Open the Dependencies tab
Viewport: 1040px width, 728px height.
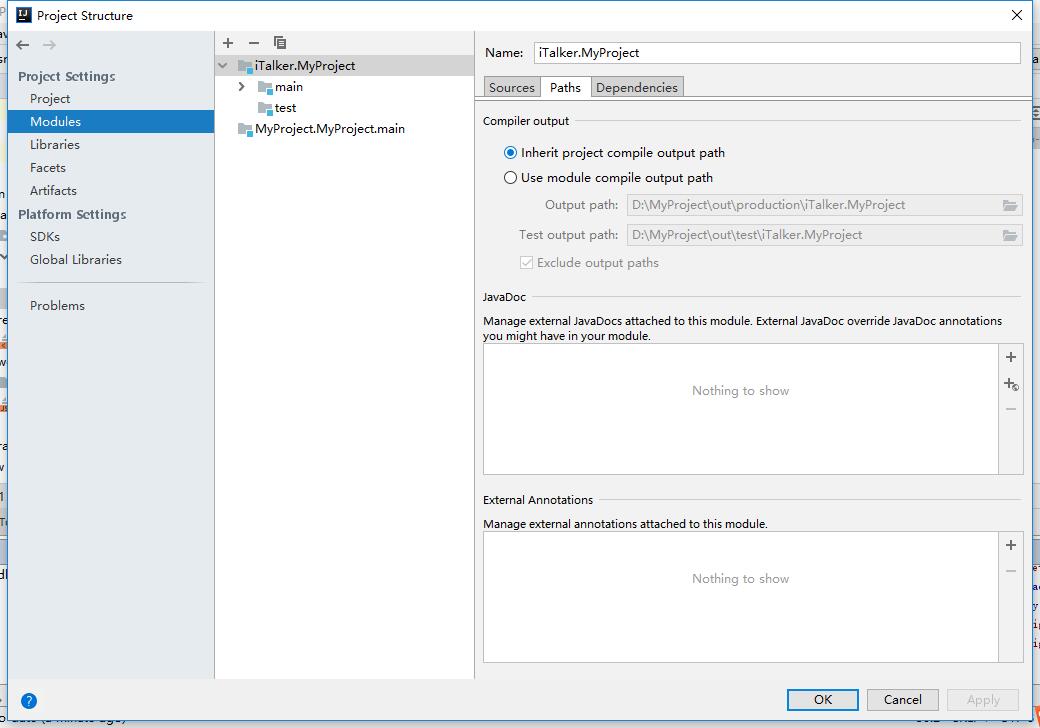tap(636, 88)
